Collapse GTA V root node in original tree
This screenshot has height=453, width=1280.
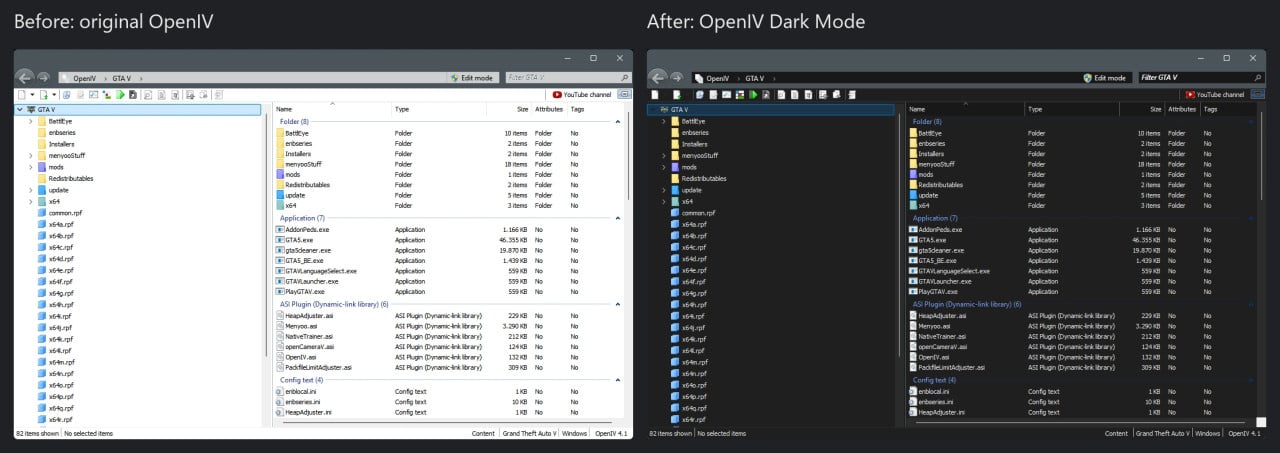(x=20, y=109)
